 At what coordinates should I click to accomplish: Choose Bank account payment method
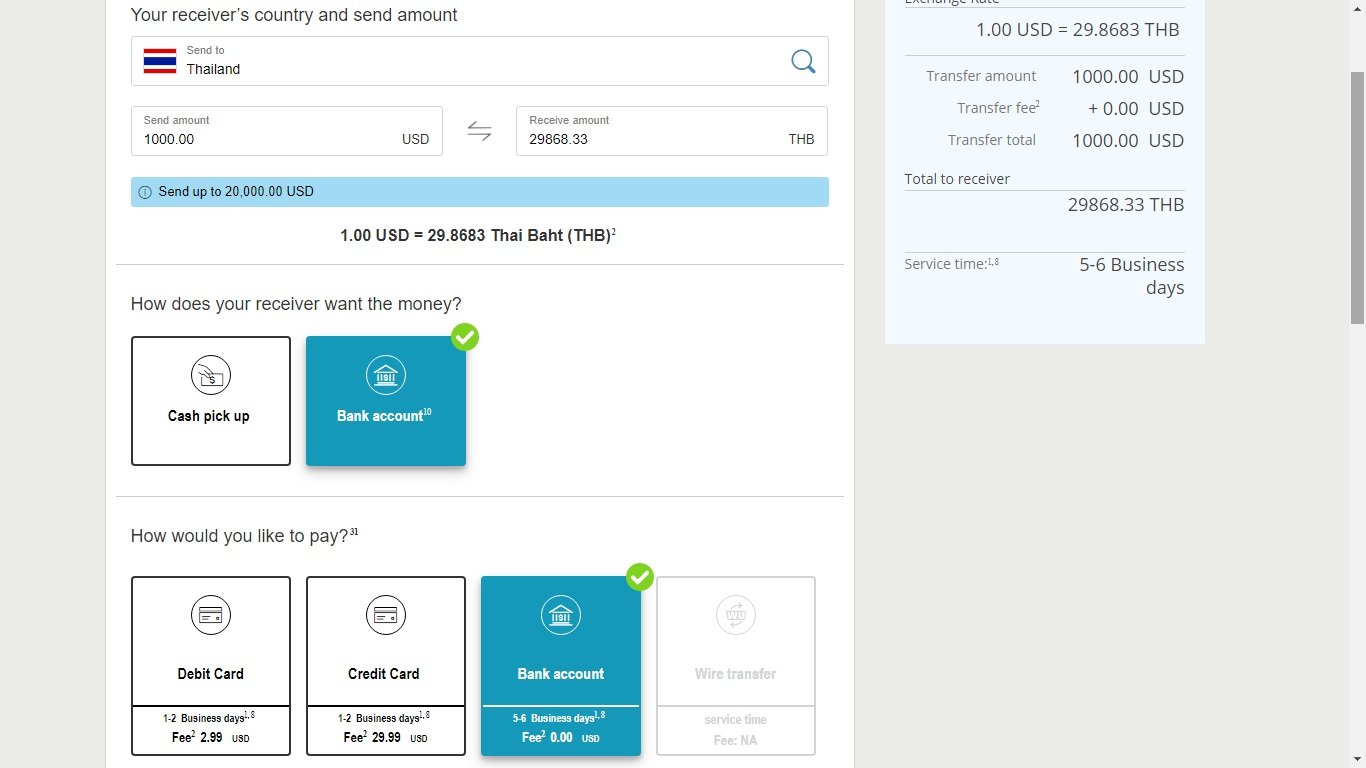[x=561, y=666]
